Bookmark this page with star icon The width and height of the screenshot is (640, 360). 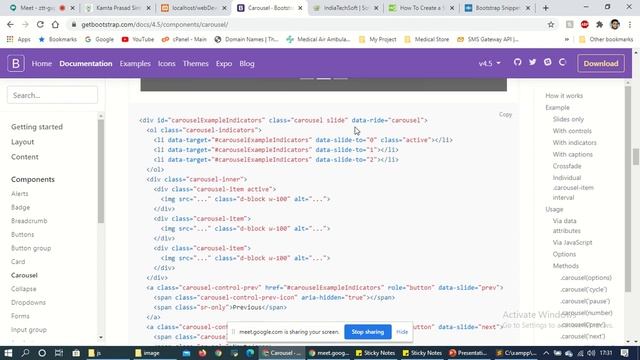pos(551,24)
